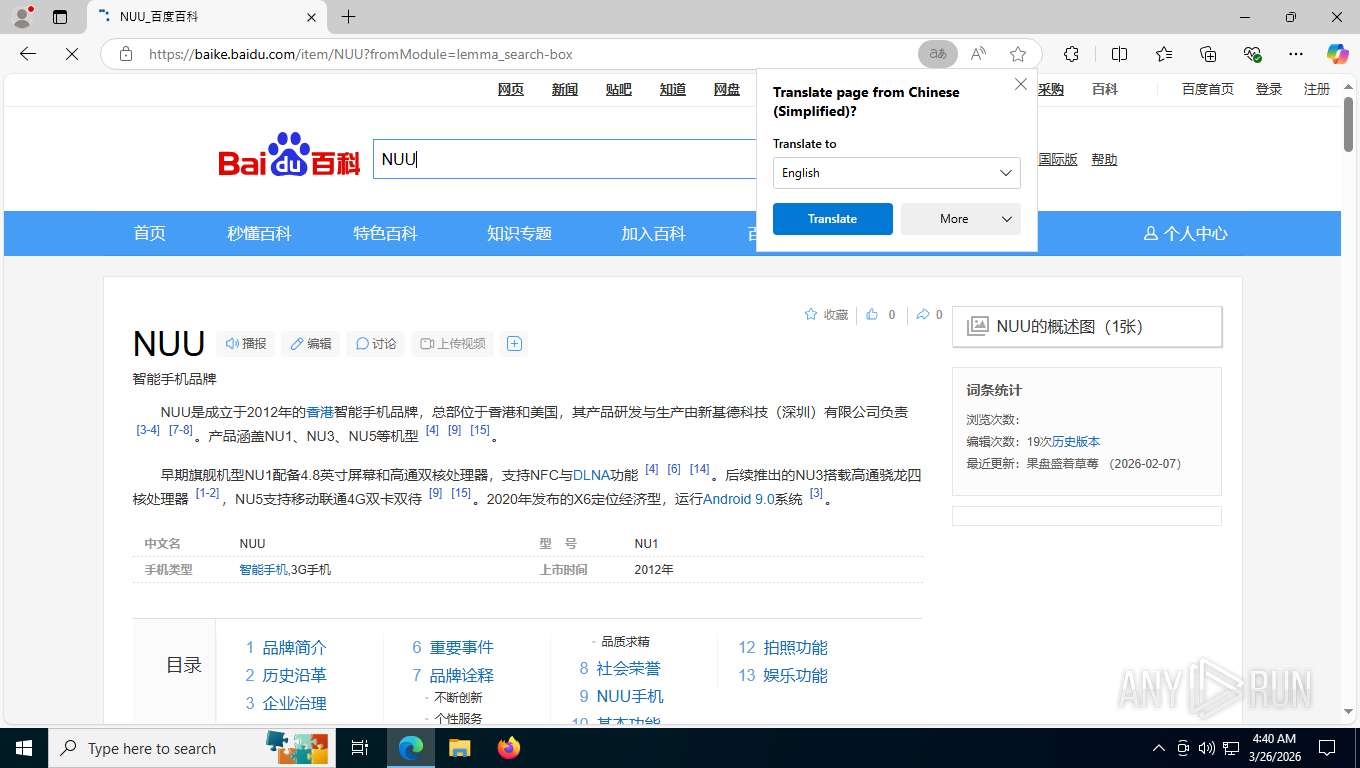
Task: Open browser extensions icon
Action: (1071, 54)
